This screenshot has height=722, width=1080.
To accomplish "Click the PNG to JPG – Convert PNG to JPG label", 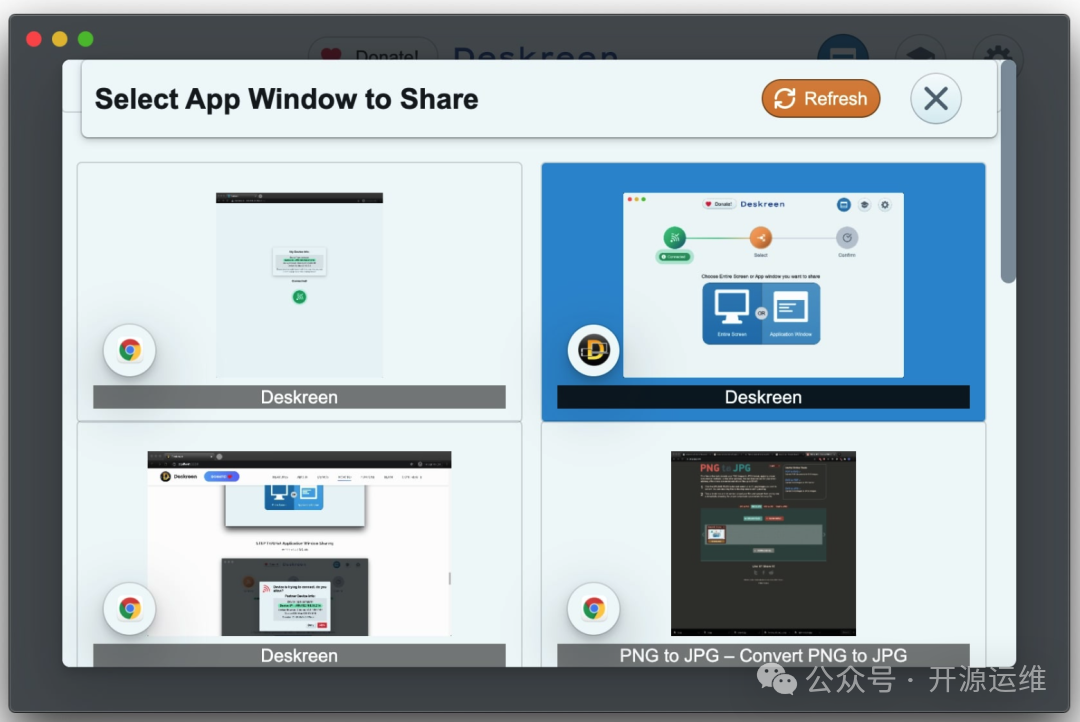I will (x=763, y=655).
